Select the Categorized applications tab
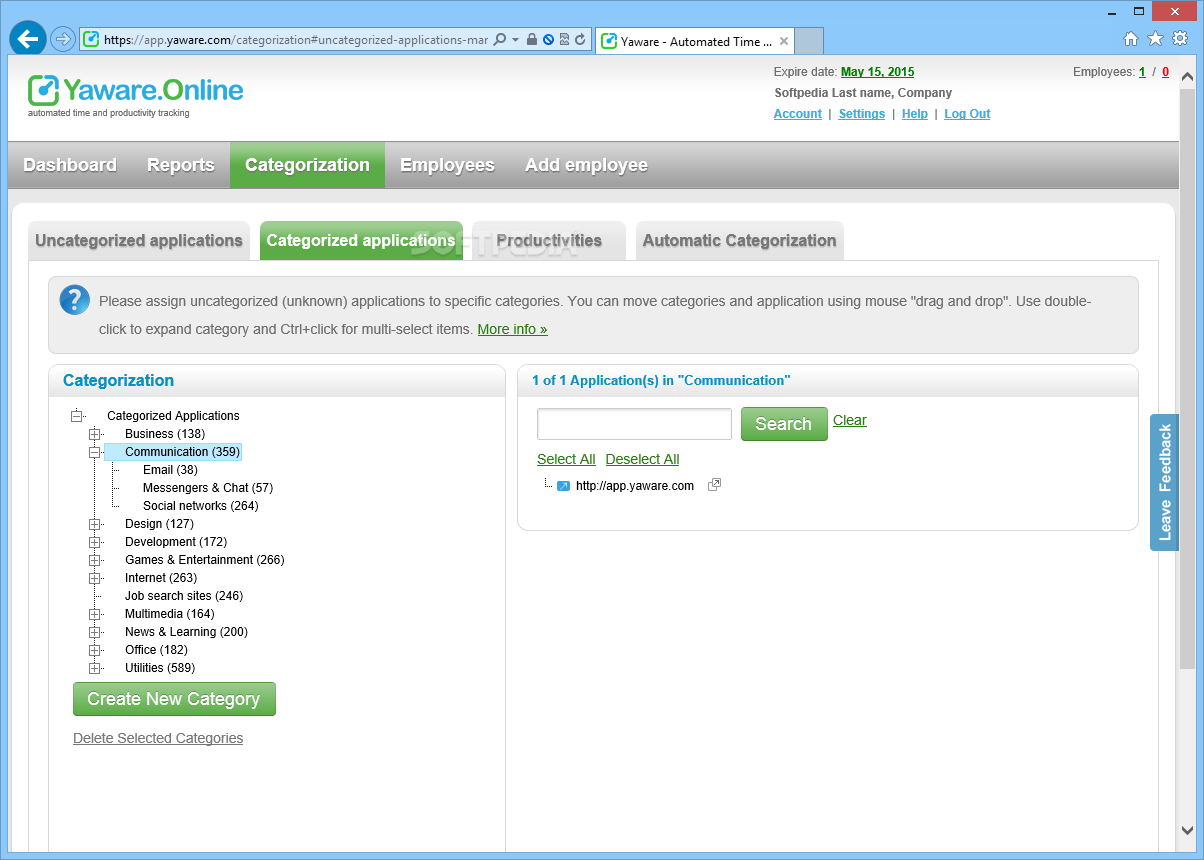The image size is (1204, 860). pyautogui.click(x=361, y=241)
